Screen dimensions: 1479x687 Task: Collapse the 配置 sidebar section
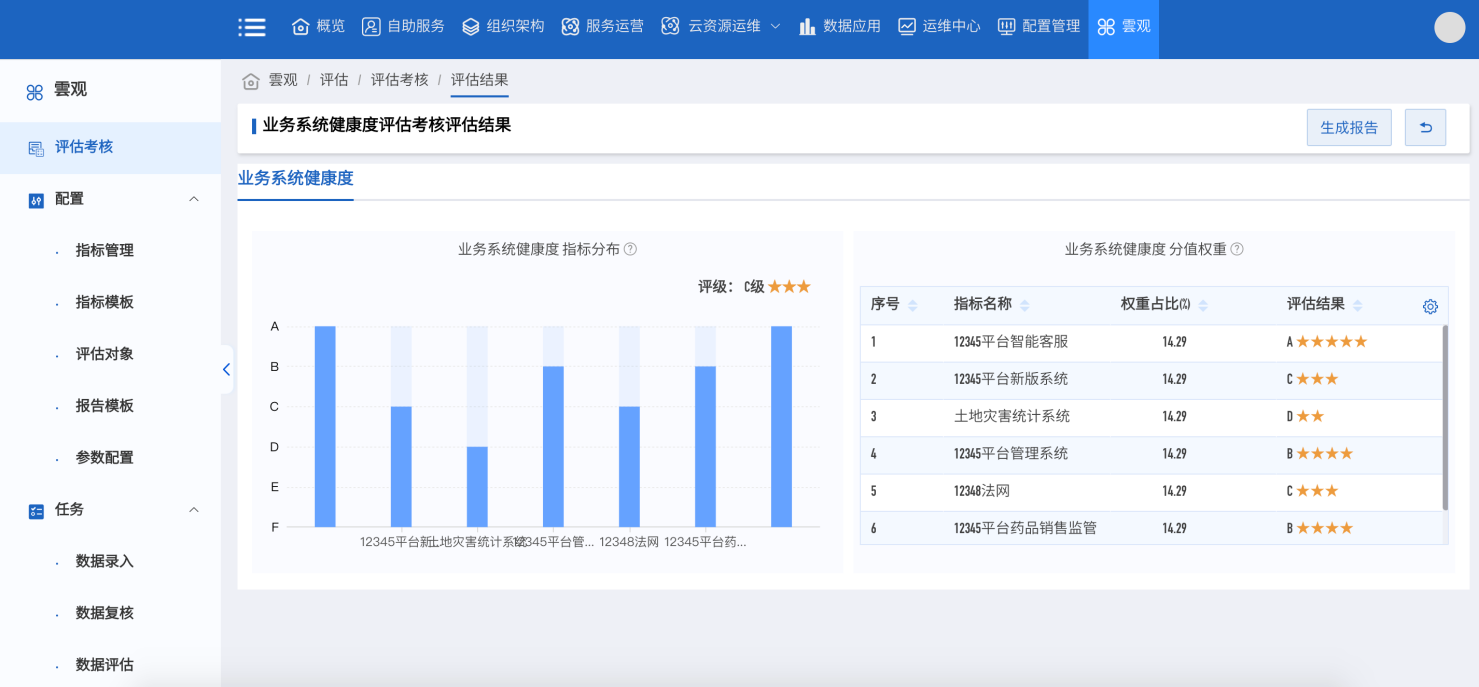point(194,199)
